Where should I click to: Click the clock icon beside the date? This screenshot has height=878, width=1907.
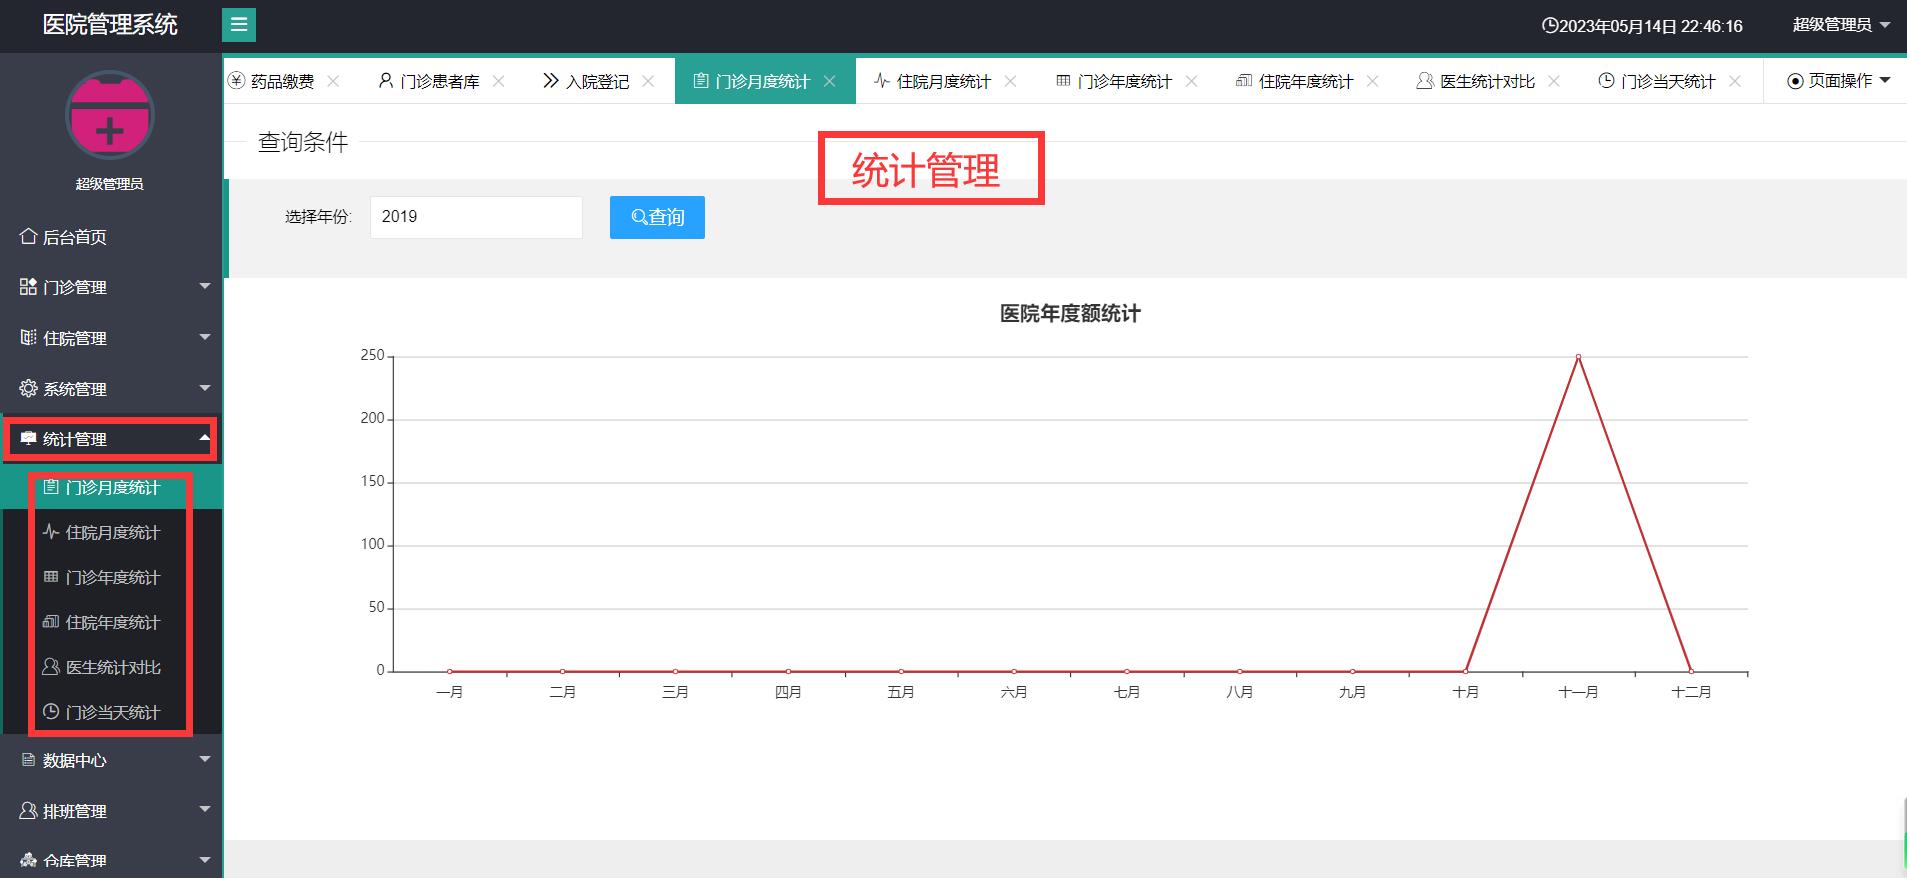tap(1549, 26)
